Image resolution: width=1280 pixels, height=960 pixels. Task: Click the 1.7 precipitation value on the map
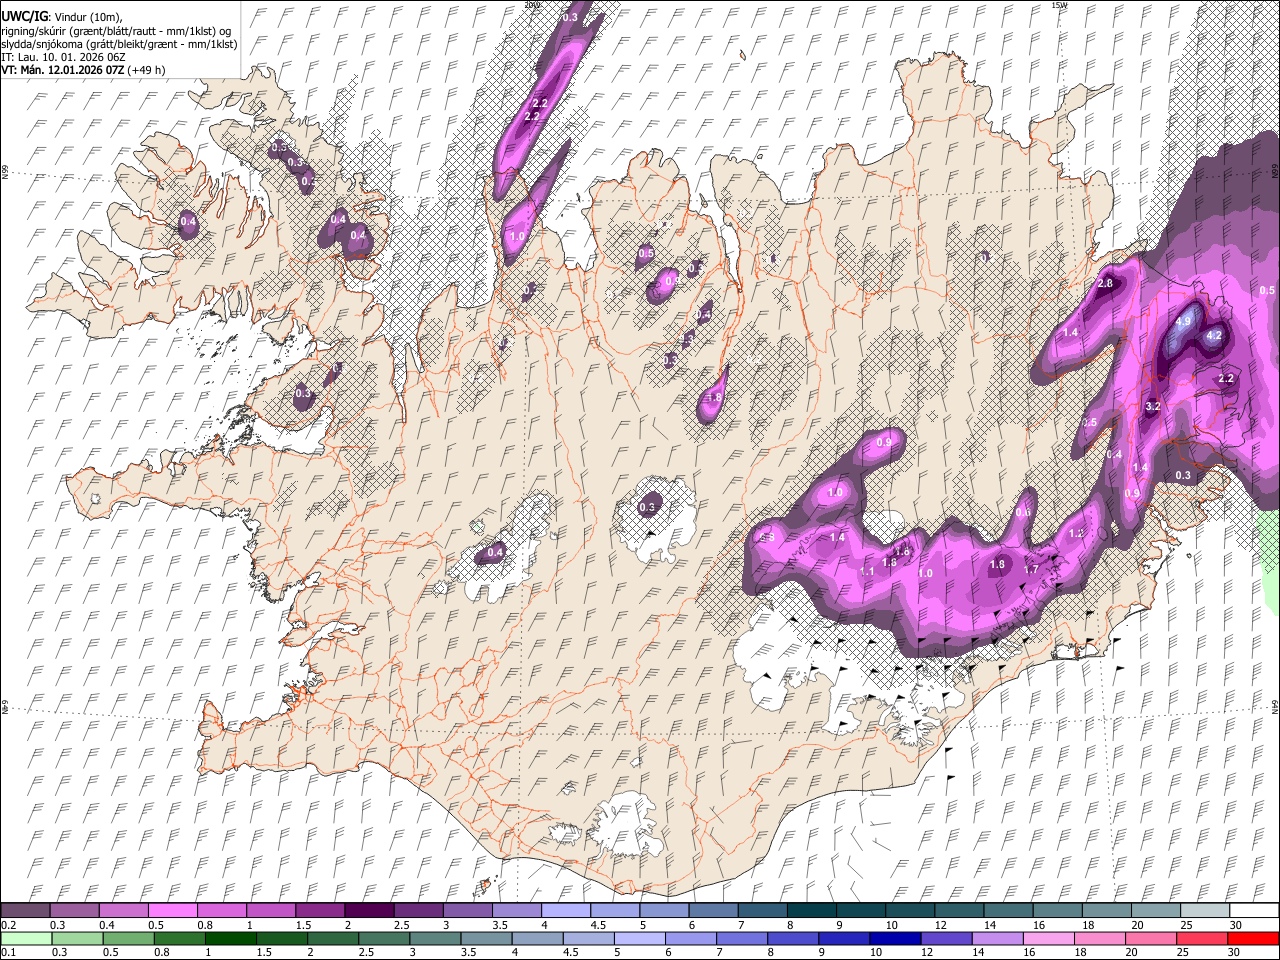coord(1032,569)
